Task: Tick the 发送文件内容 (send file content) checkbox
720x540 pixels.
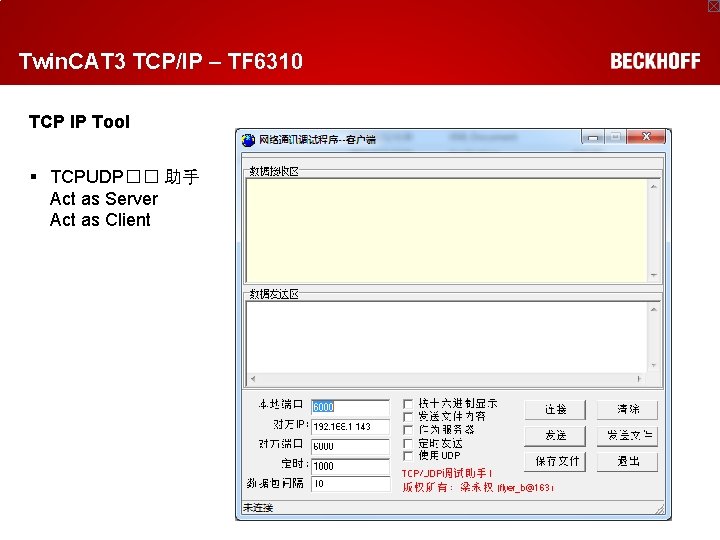Action: pyautogui.click(x=408, y=416)
